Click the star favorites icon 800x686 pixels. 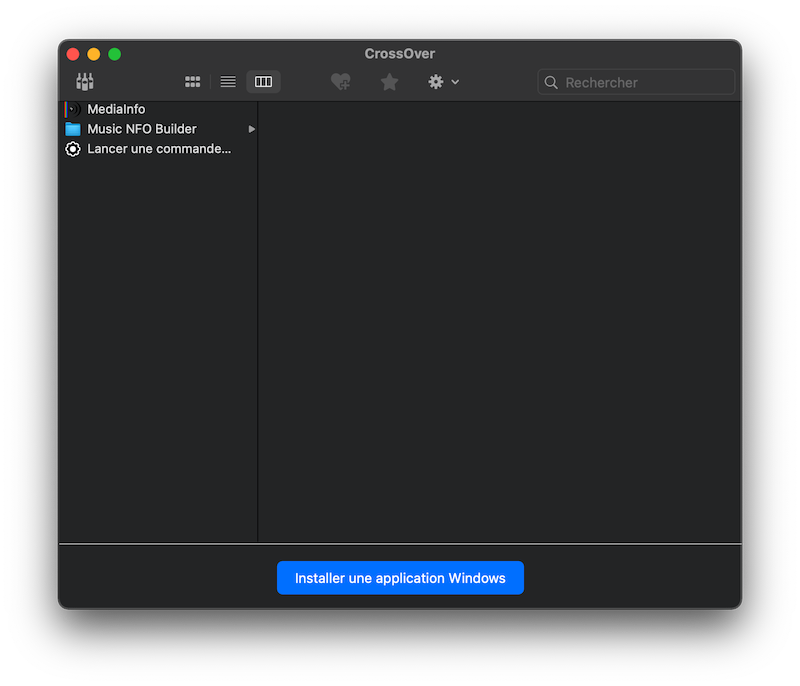[389, 82]
